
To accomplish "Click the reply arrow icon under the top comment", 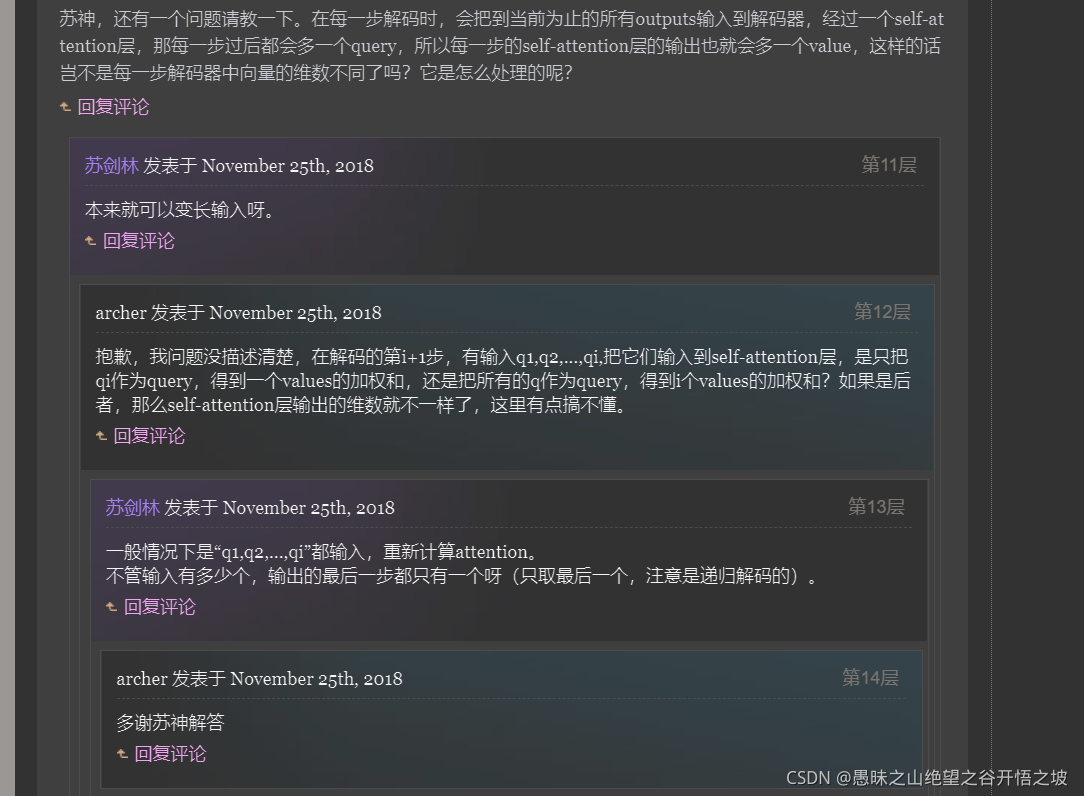I will tap(66, 107).
